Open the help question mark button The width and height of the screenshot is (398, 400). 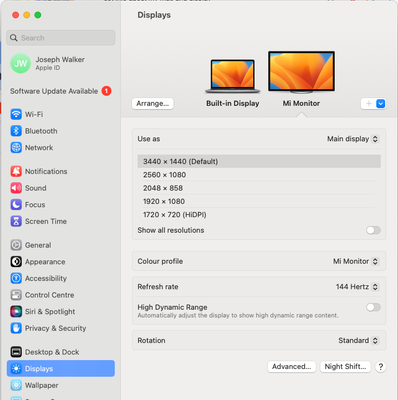pyautogui.click(x=380, y=367)
